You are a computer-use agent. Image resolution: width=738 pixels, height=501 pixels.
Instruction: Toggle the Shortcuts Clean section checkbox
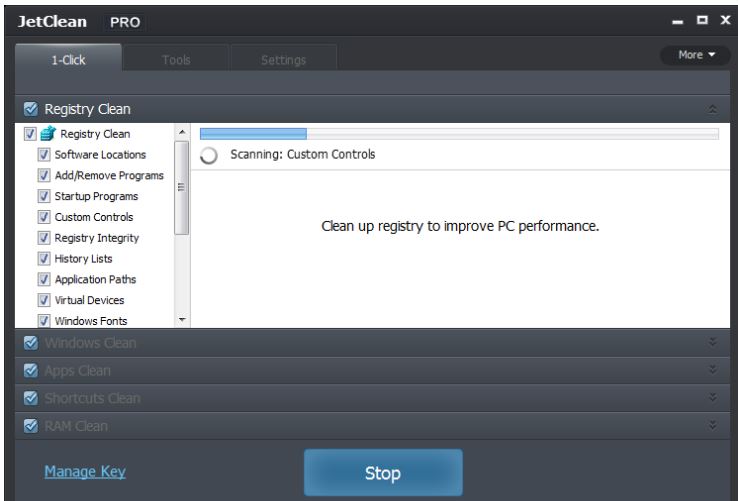(x=31, y=398)
